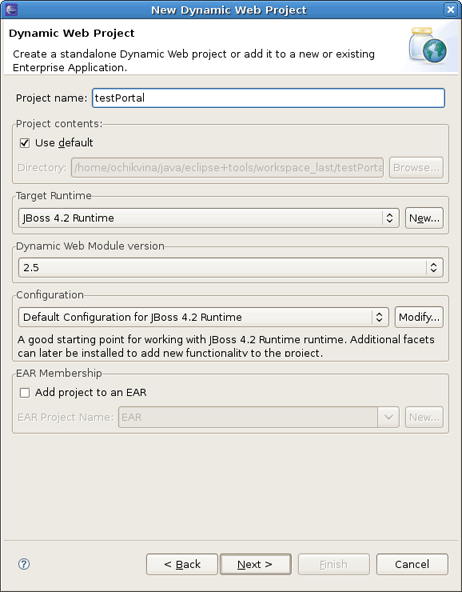
Task: Click the Eclipse icon in title bar
Action: click(x=12, y=9)
